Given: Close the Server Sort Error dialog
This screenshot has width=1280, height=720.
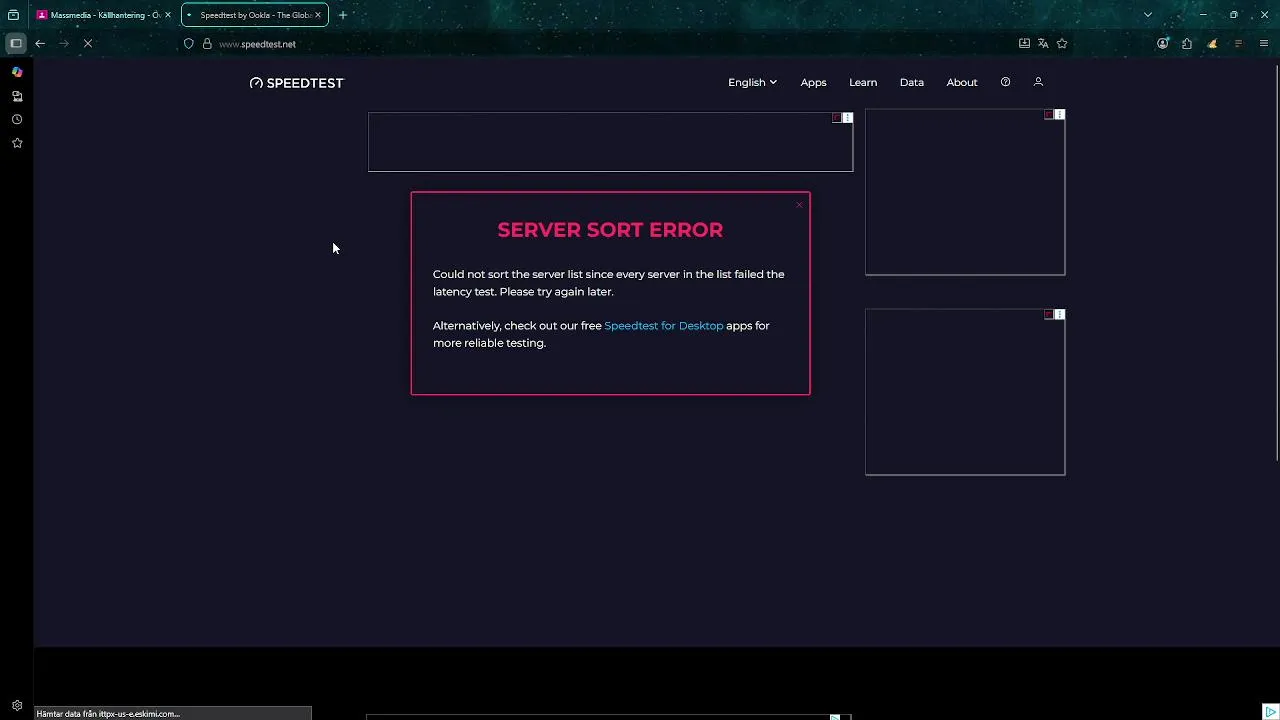Looking at the screenshot, I should point(799,205).
